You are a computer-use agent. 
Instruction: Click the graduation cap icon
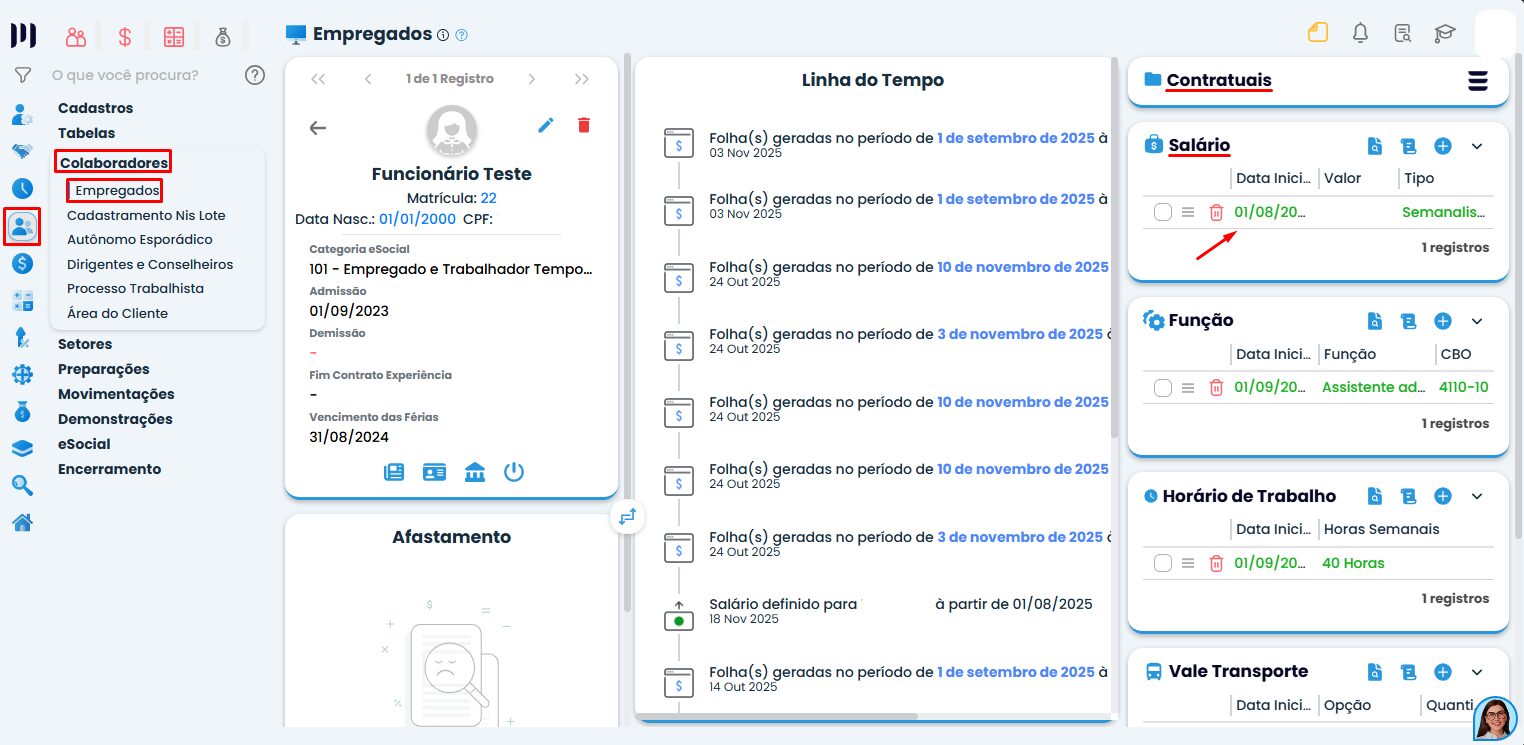1444,33
